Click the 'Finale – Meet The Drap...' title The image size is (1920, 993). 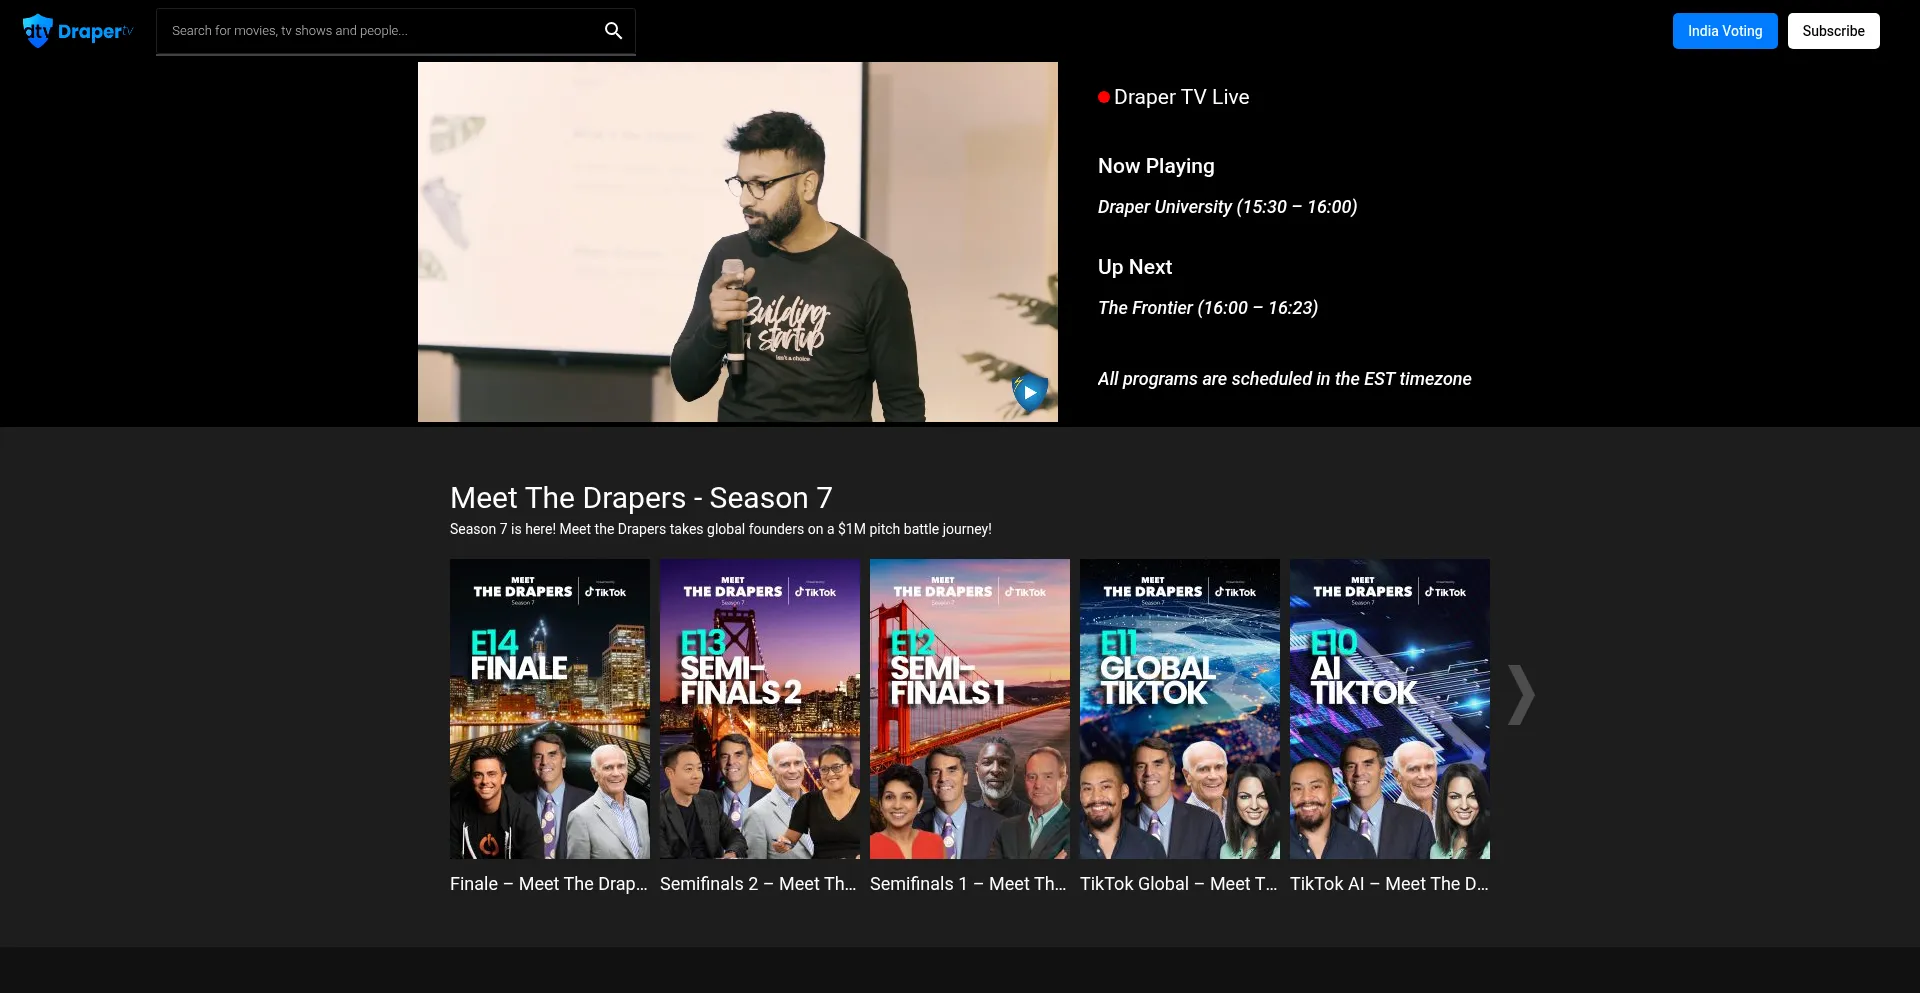coord(549,884)
